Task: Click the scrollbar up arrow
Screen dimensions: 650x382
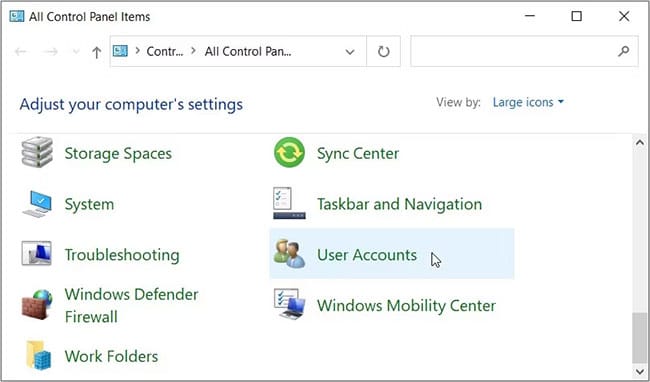Action: 640,143
